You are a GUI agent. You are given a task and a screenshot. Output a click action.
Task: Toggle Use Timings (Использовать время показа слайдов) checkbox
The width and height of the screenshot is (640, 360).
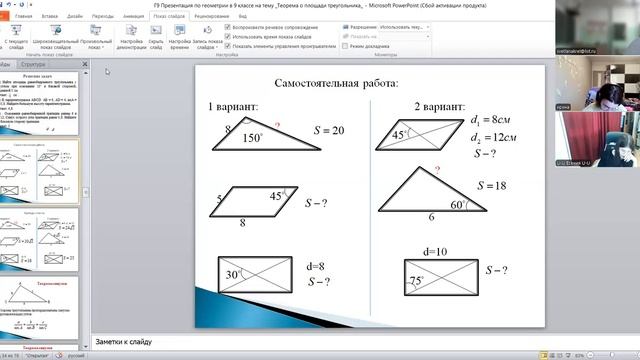(x=228, y=37)
